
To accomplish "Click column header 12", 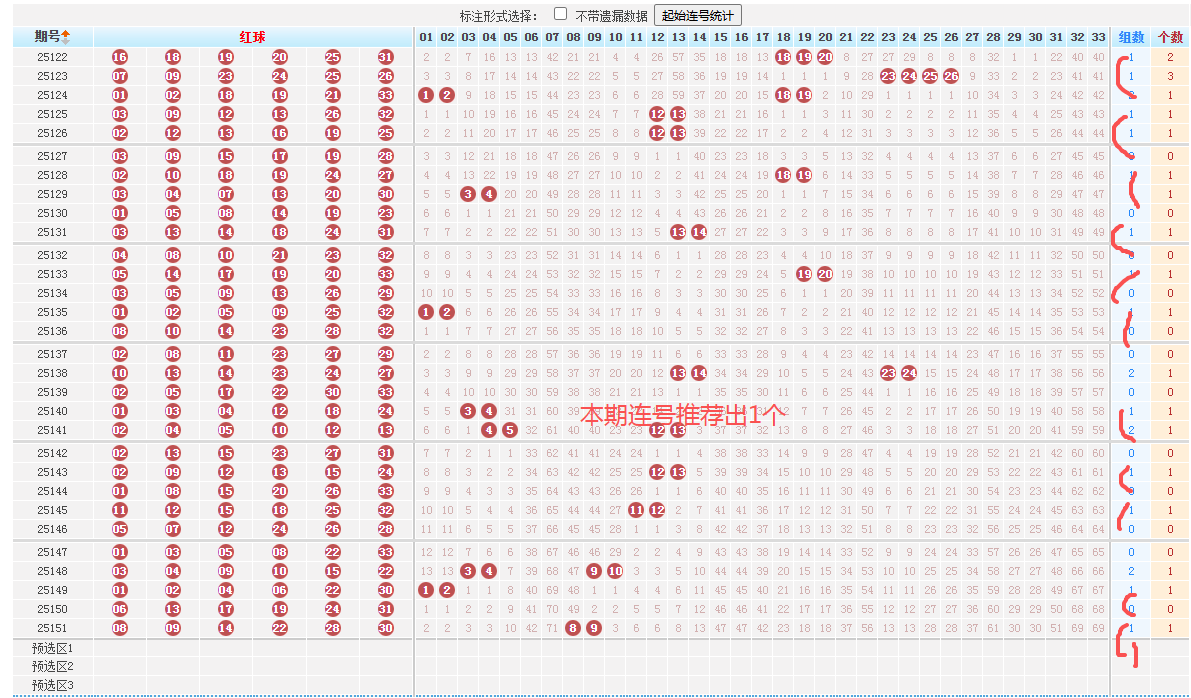I will [657, 36].
